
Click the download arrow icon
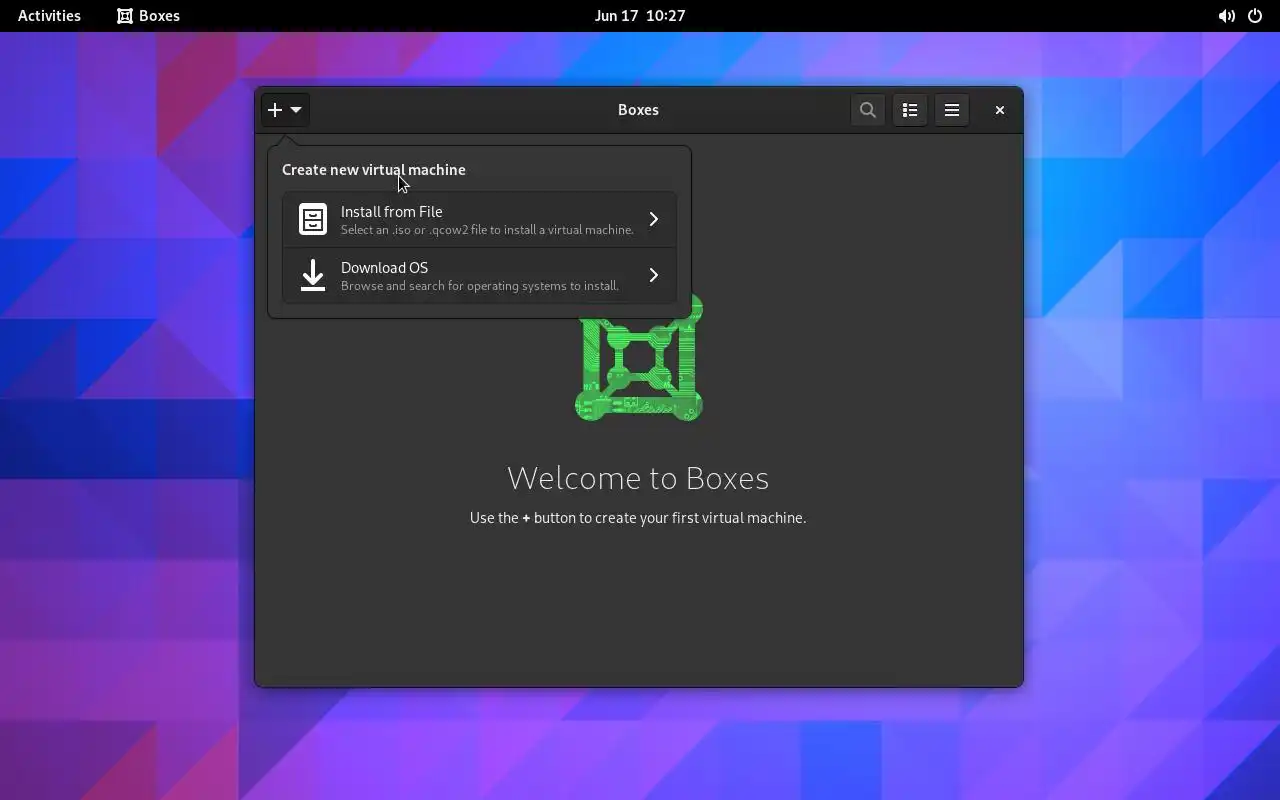click(313, 276)
